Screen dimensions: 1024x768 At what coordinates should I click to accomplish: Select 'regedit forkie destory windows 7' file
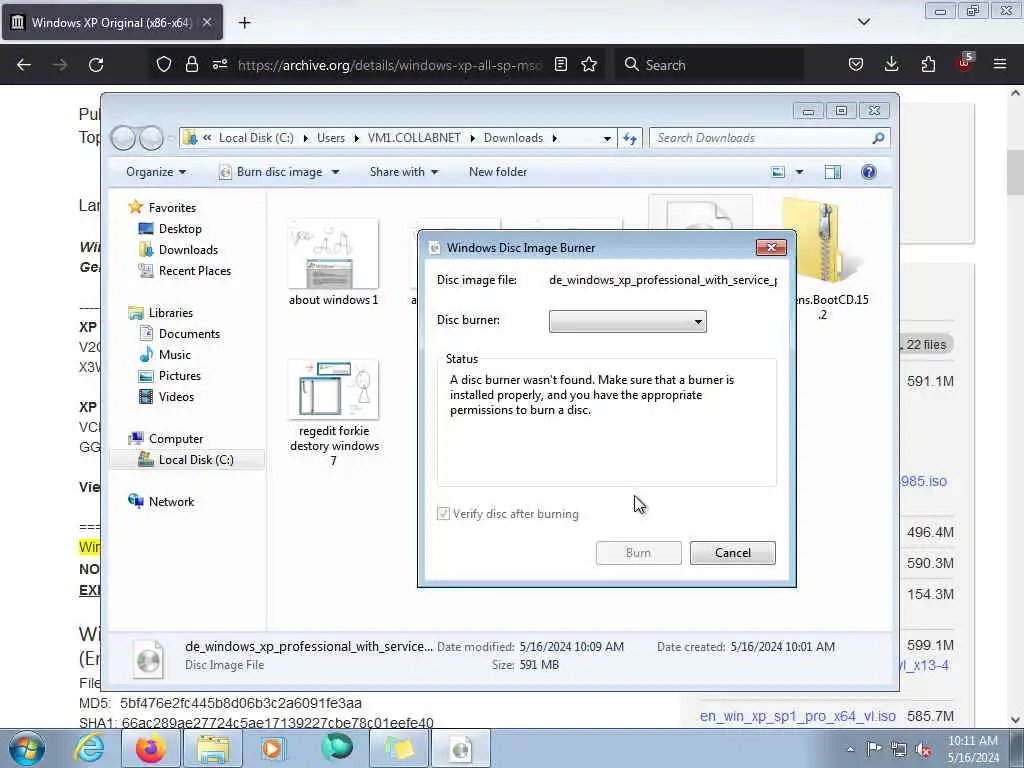pyautogui.click(x=334, y=413)
